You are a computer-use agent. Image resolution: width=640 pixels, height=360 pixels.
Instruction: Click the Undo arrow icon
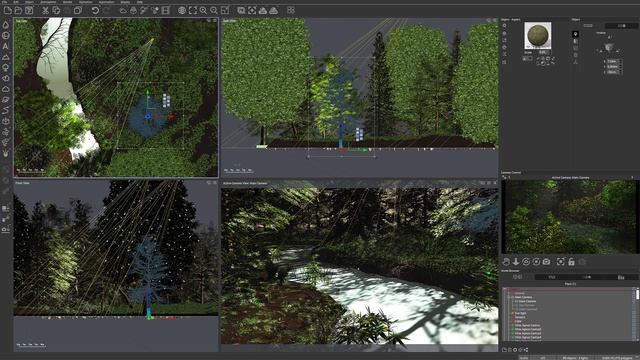(95, 11)
